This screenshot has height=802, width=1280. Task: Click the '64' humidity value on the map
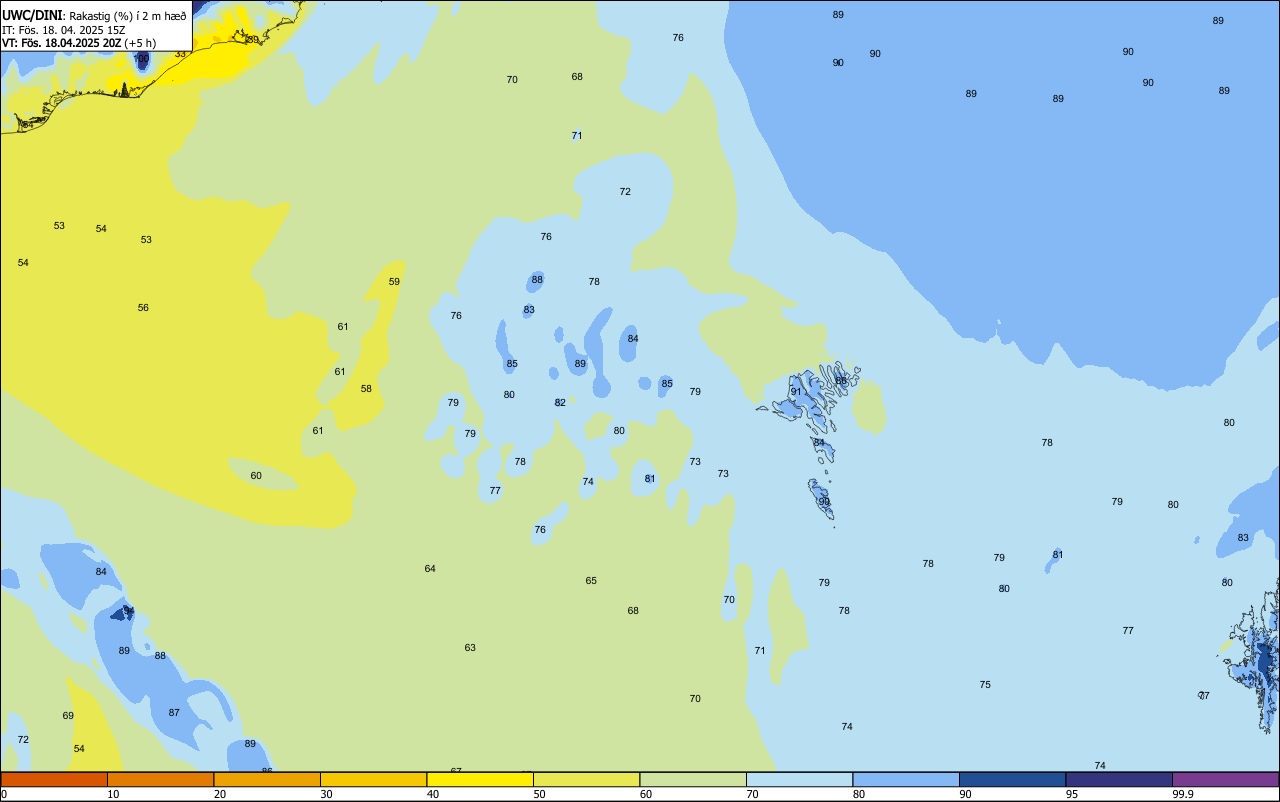pyautogui.click(x=430, y=569)
